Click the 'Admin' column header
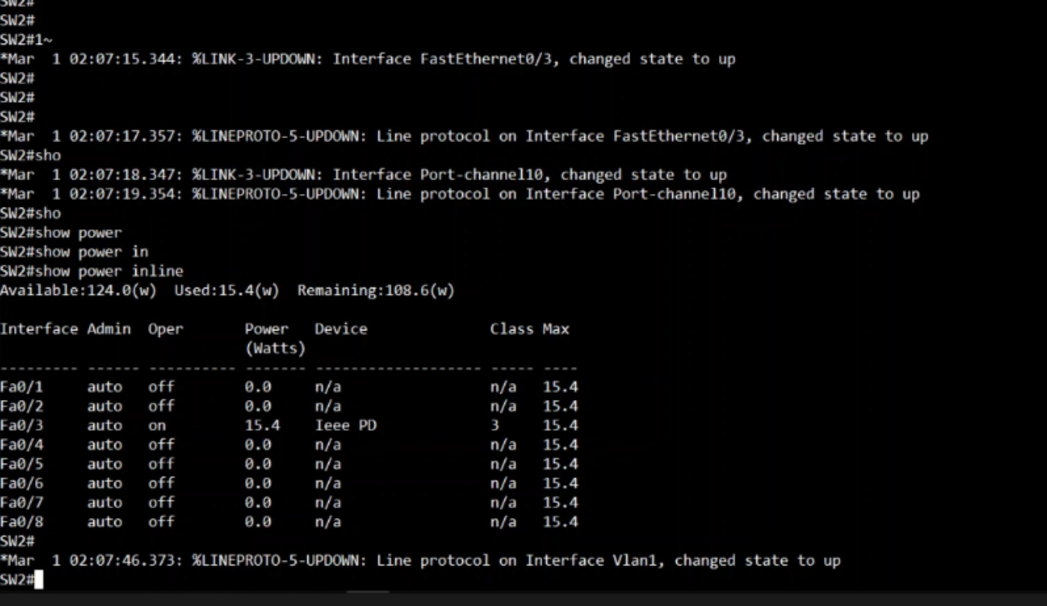Image resolution: width=1047 pixels, height=606 pixels. coord(109,329)
